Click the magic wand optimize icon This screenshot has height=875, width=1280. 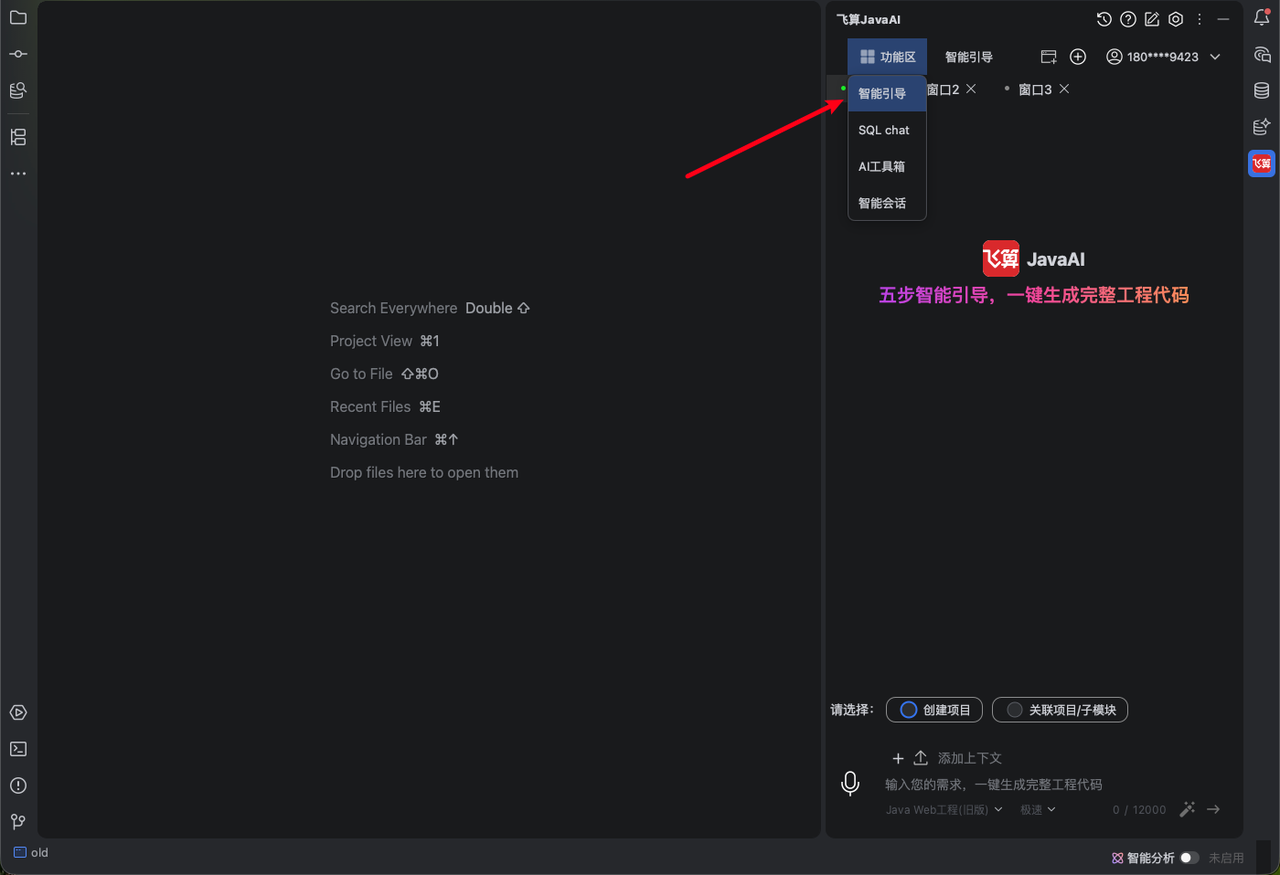pyautogui.click(x=1187, y=809)
